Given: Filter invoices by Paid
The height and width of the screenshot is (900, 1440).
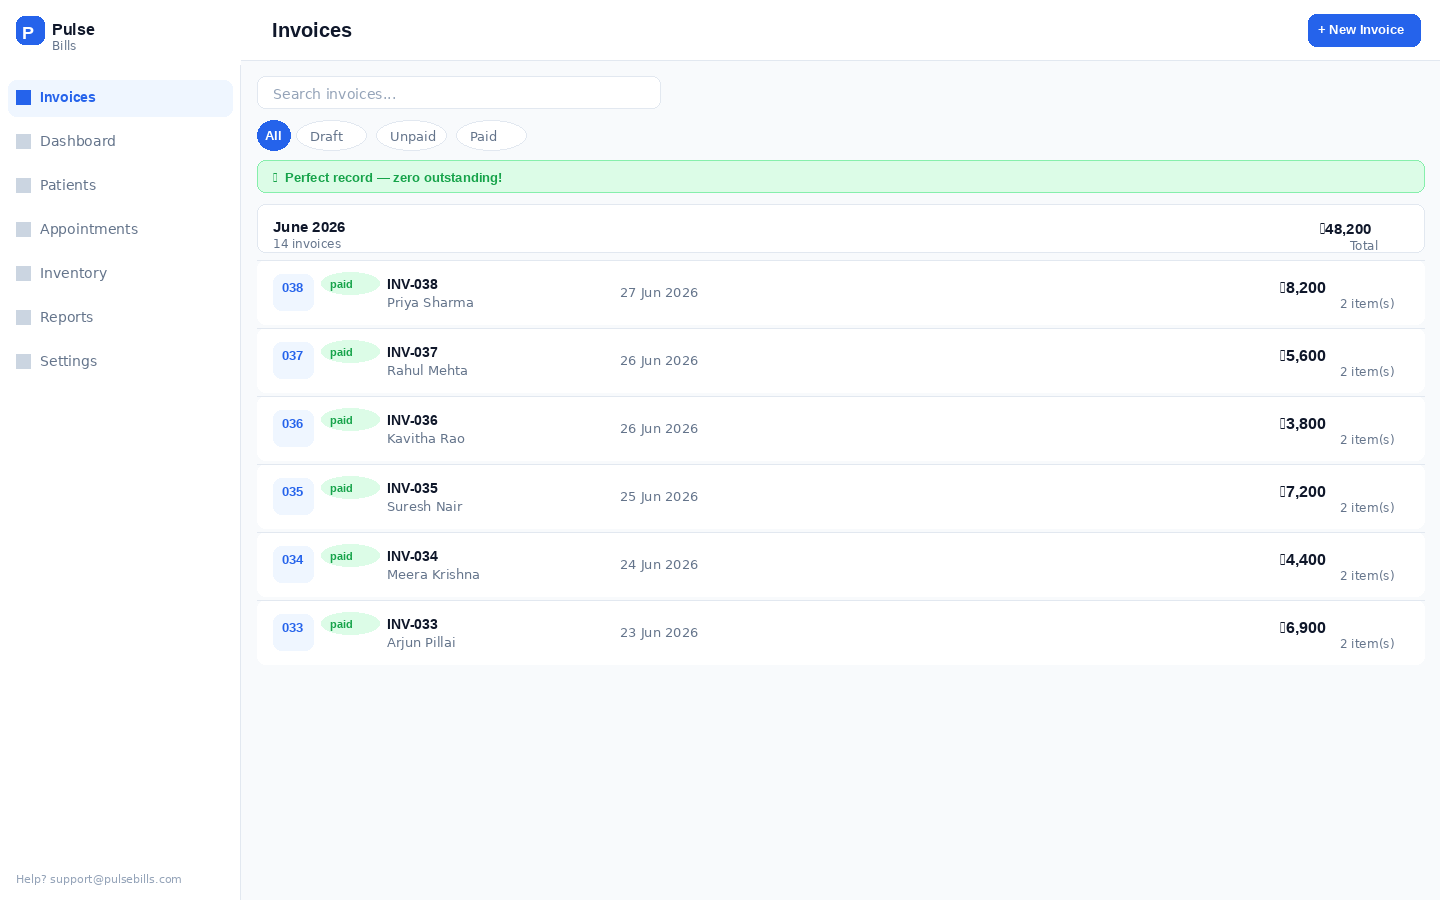Looking at the screenshot, I should [491, 136].
